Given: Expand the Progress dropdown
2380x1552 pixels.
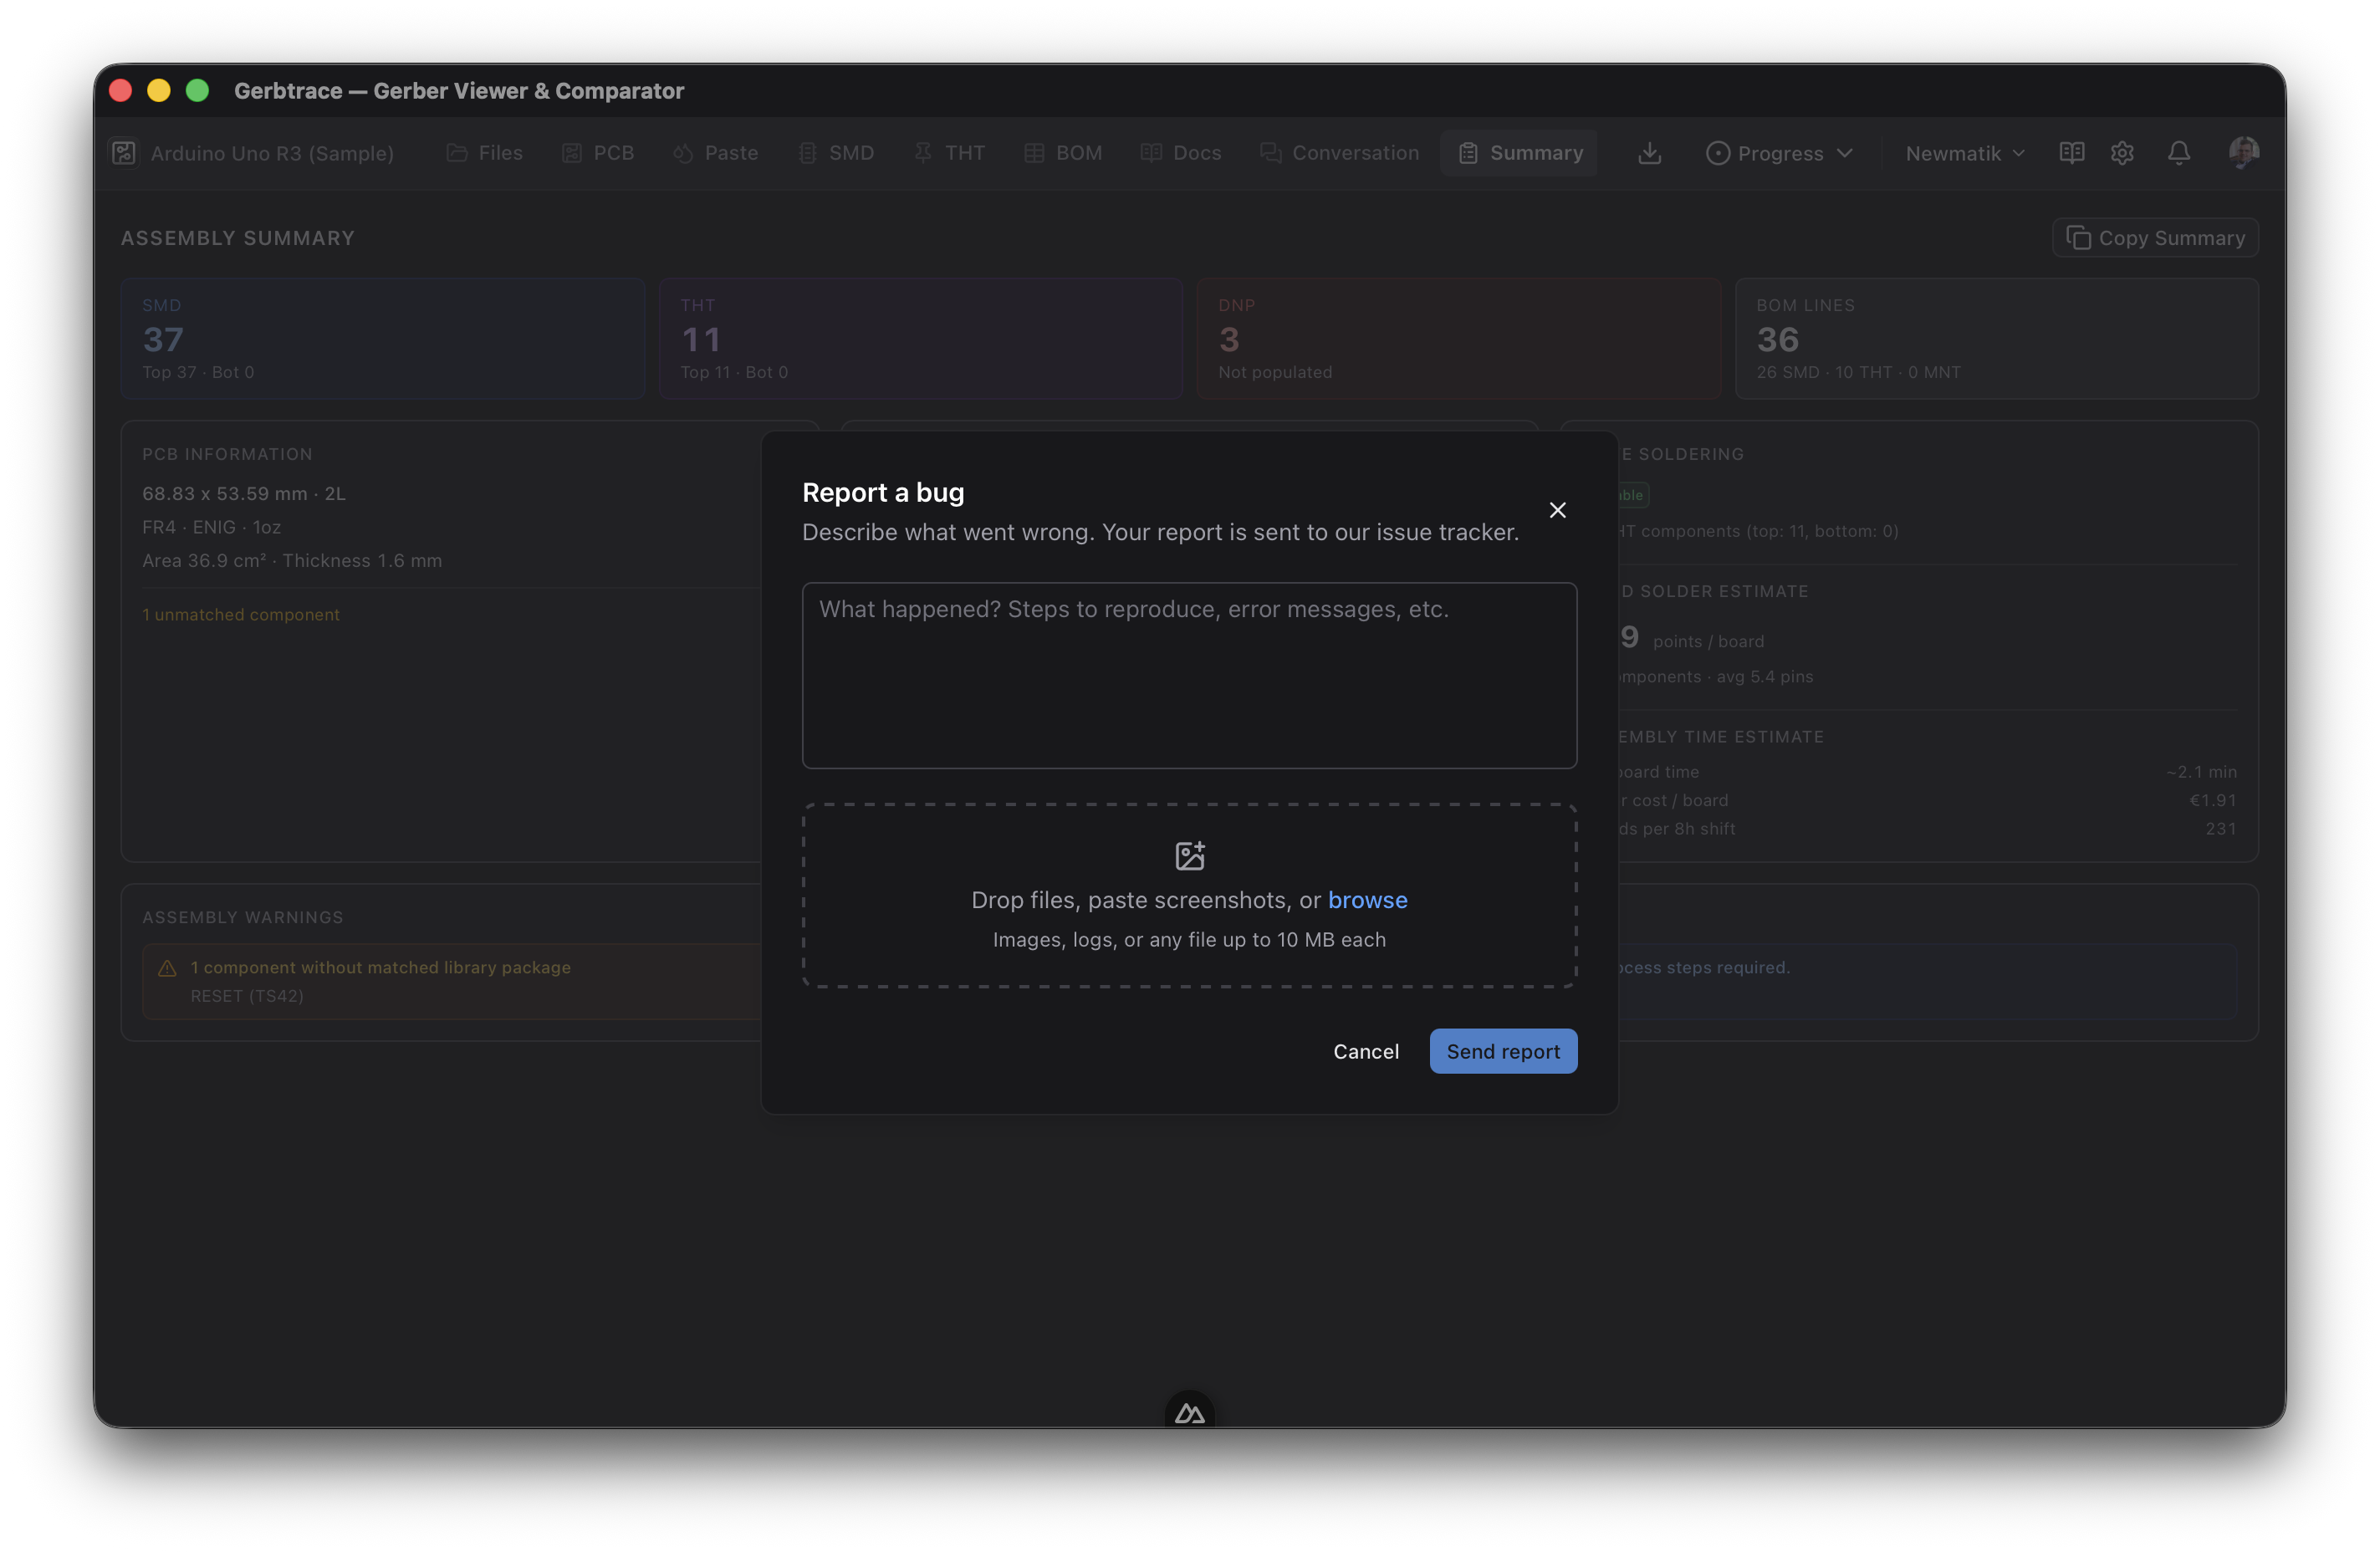Looking at the screenshot, I should point(1780,153).
